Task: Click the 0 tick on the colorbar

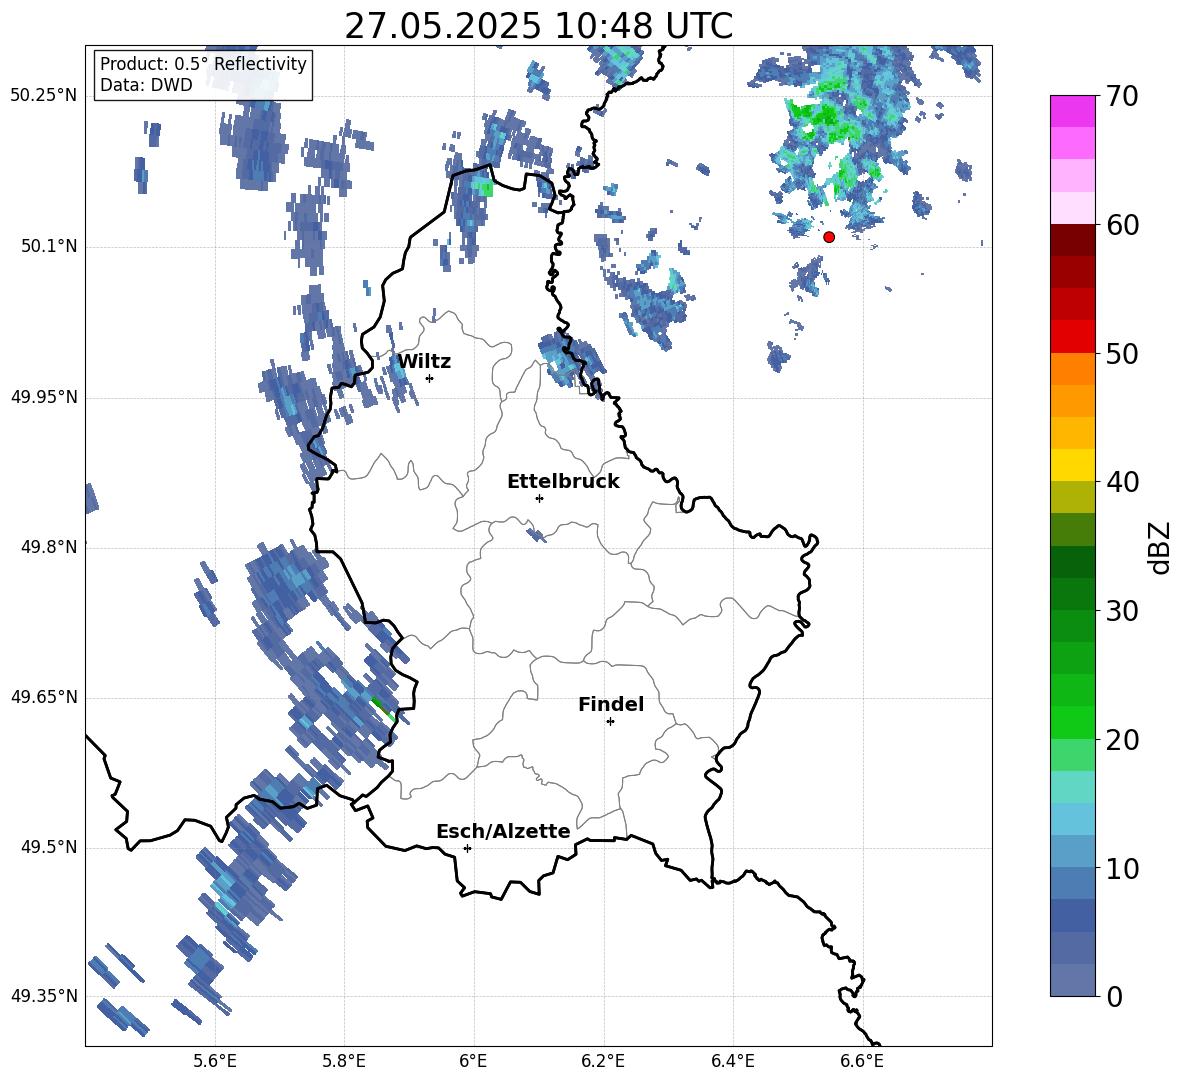Action: [1114, 997]
